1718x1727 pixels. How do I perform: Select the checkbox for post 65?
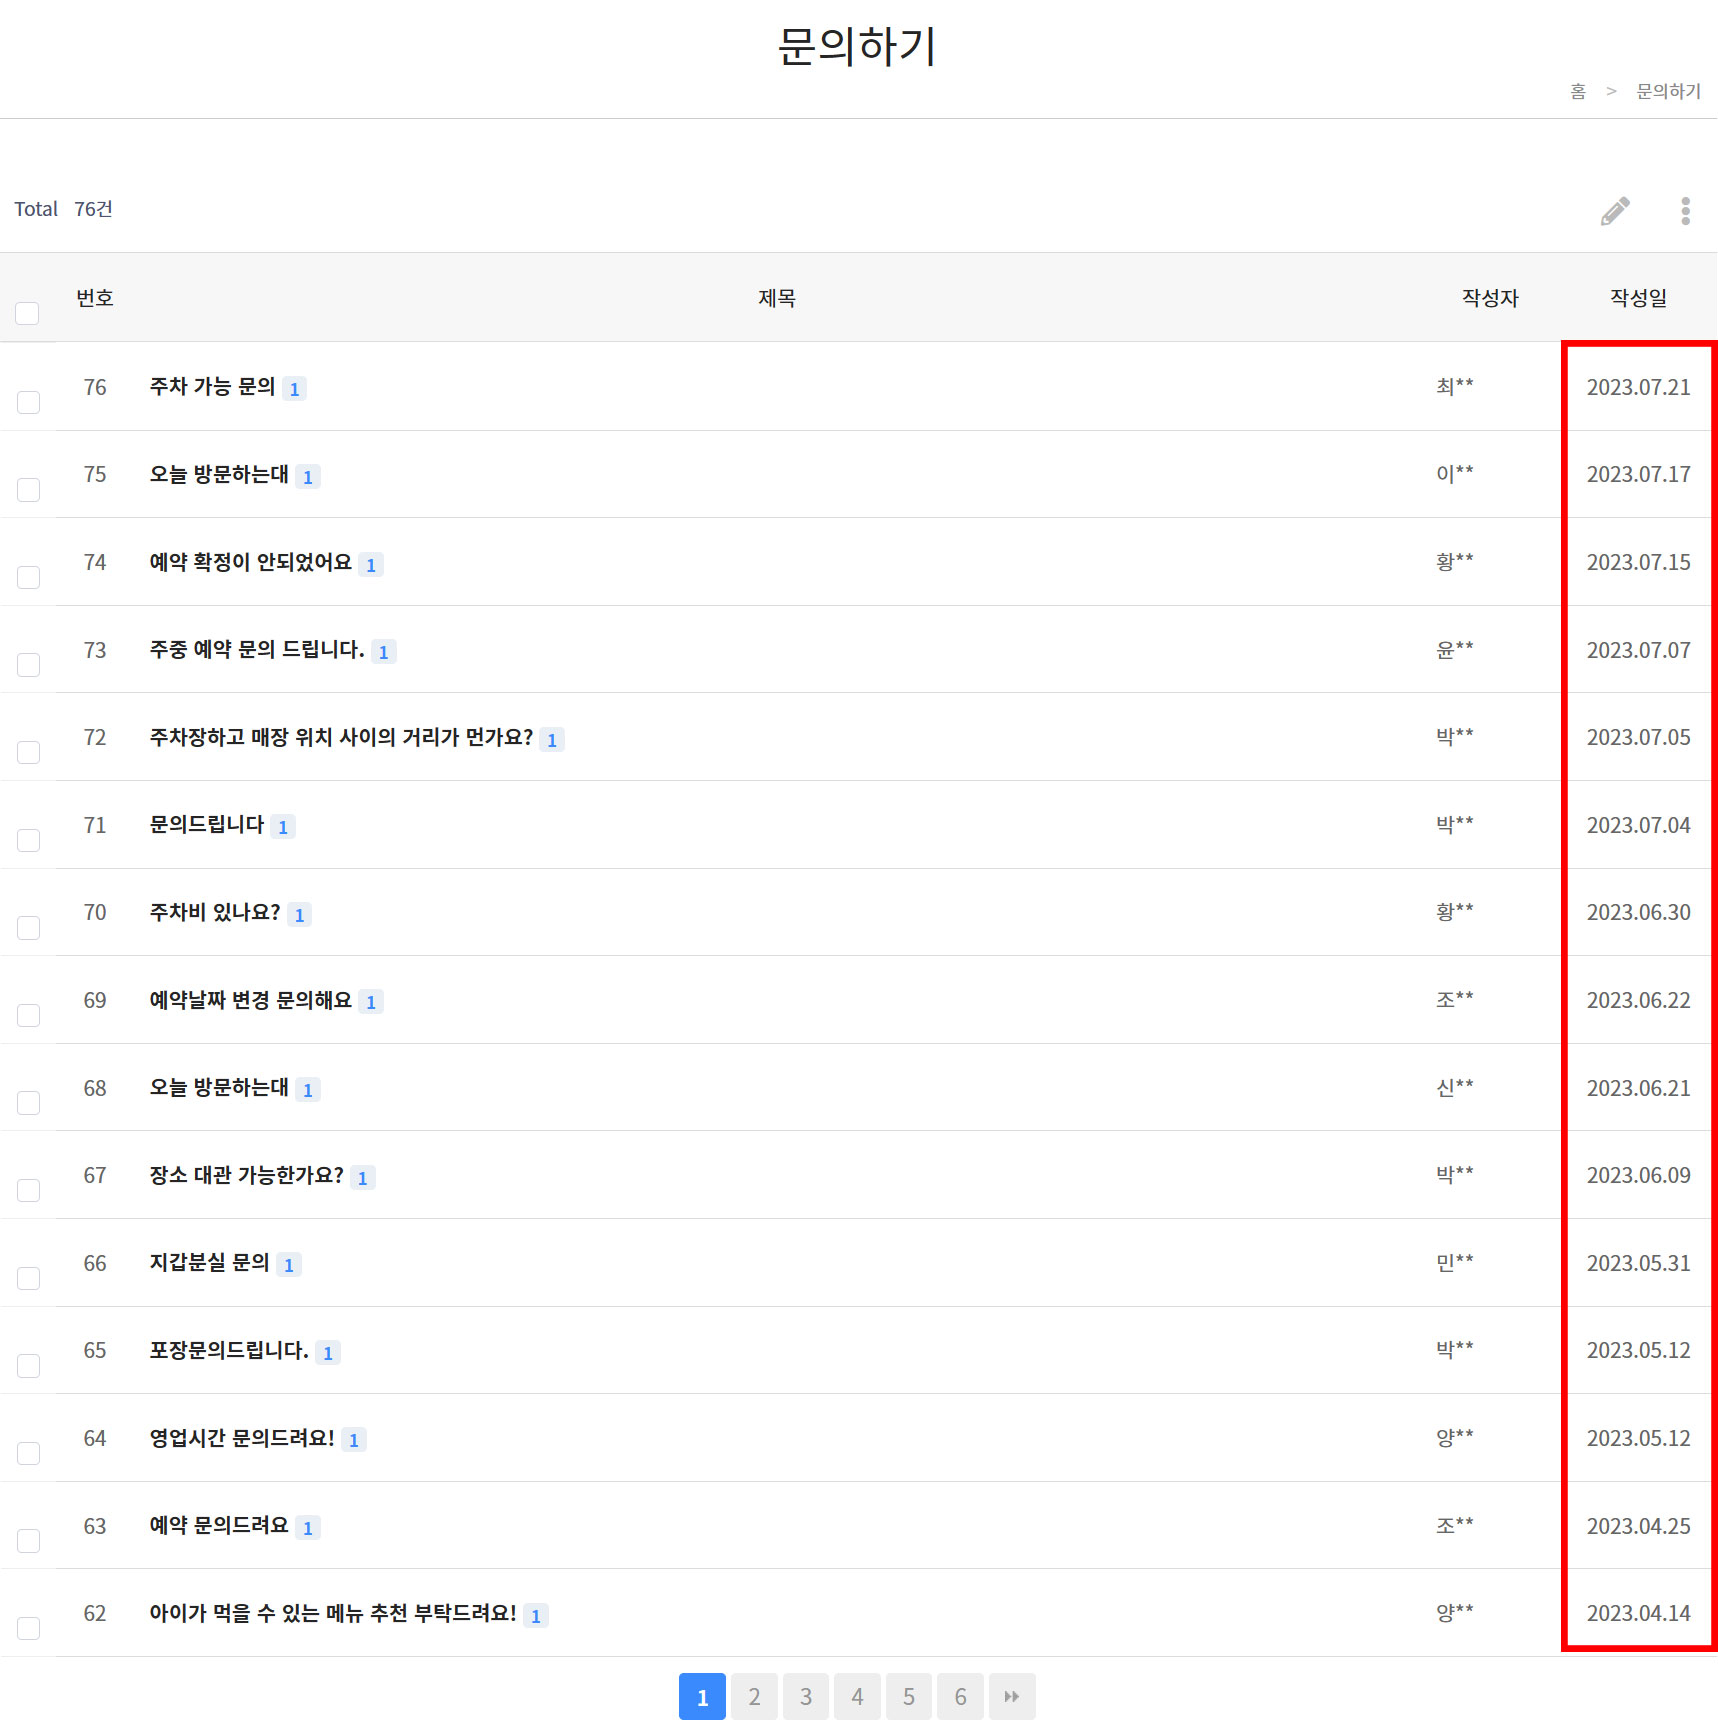click(x=29, y=1365)
